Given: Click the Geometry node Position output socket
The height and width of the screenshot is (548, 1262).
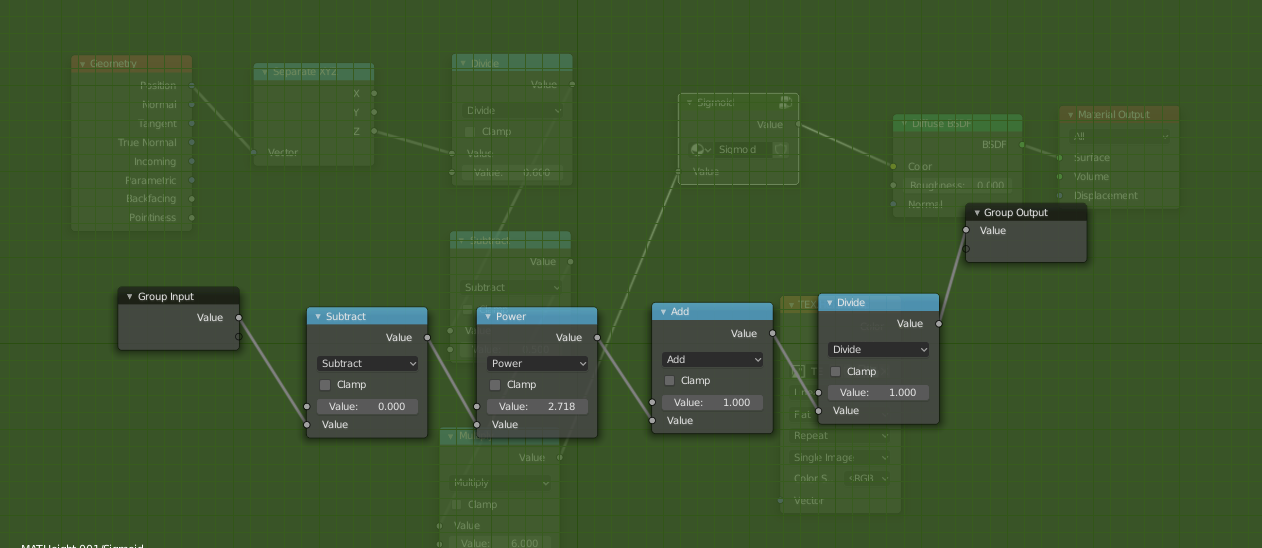Looking at the screenshot, I should click(191, 86).
